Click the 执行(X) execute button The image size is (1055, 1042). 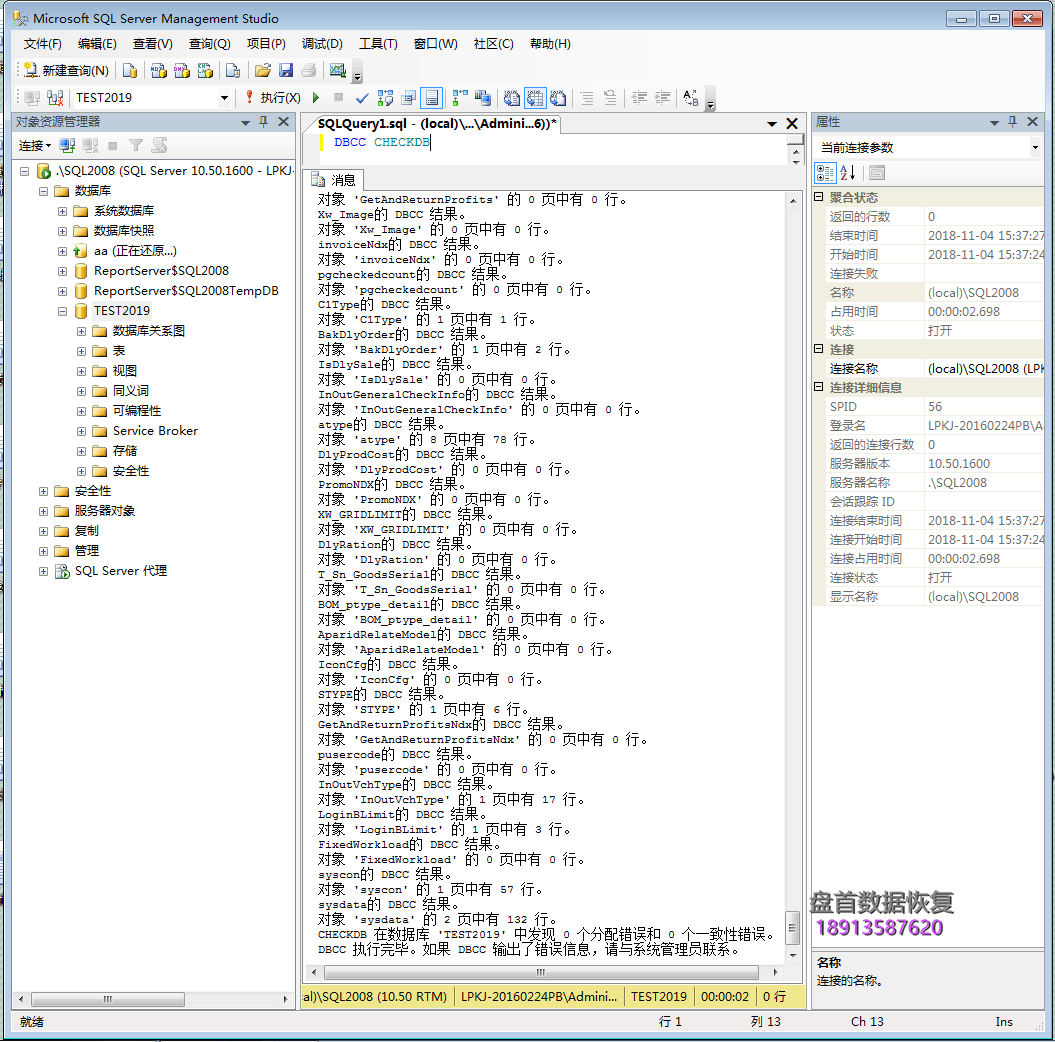tap(274, 98)
